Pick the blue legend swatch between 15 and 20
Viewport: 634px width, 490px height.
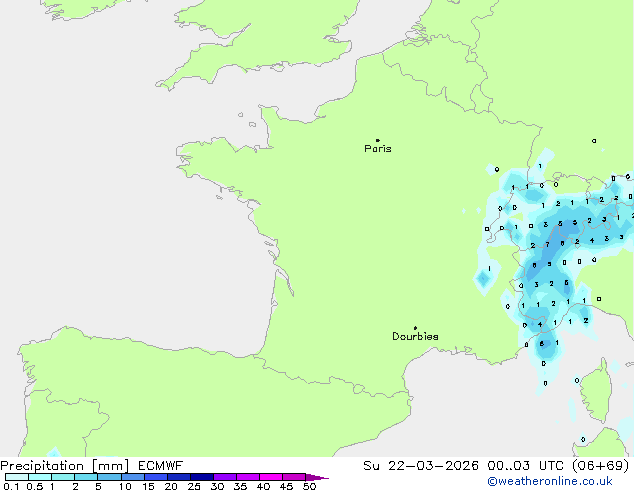(x=156, y=477)
